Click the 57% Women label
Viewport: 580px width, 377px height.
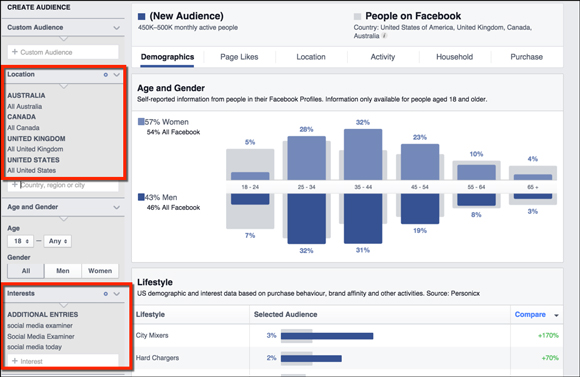(x=166, y=122)
